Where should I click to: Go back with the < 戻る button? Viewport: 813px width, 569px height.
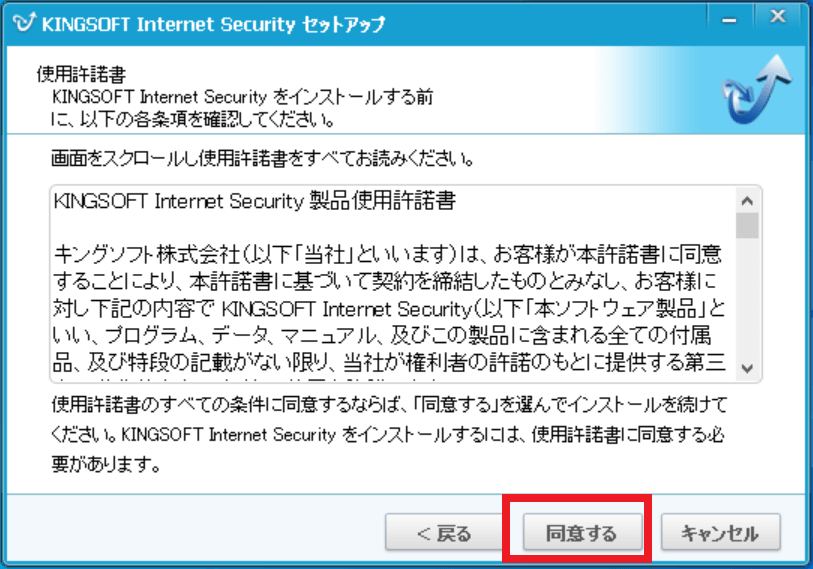(443, 532)
